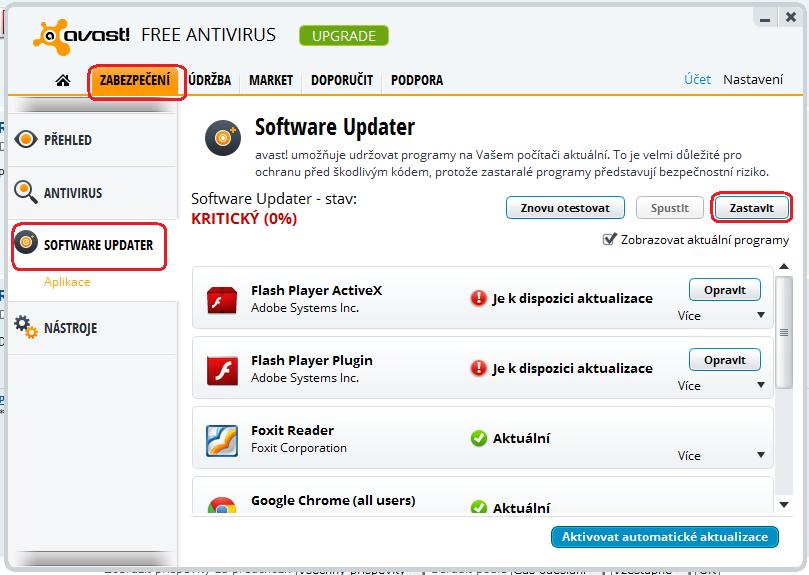Image resolution: width=809 pixels, height=575 pixels.
Task: Expand Více for Flash Player Plugin
Action: tap(721, 386)
